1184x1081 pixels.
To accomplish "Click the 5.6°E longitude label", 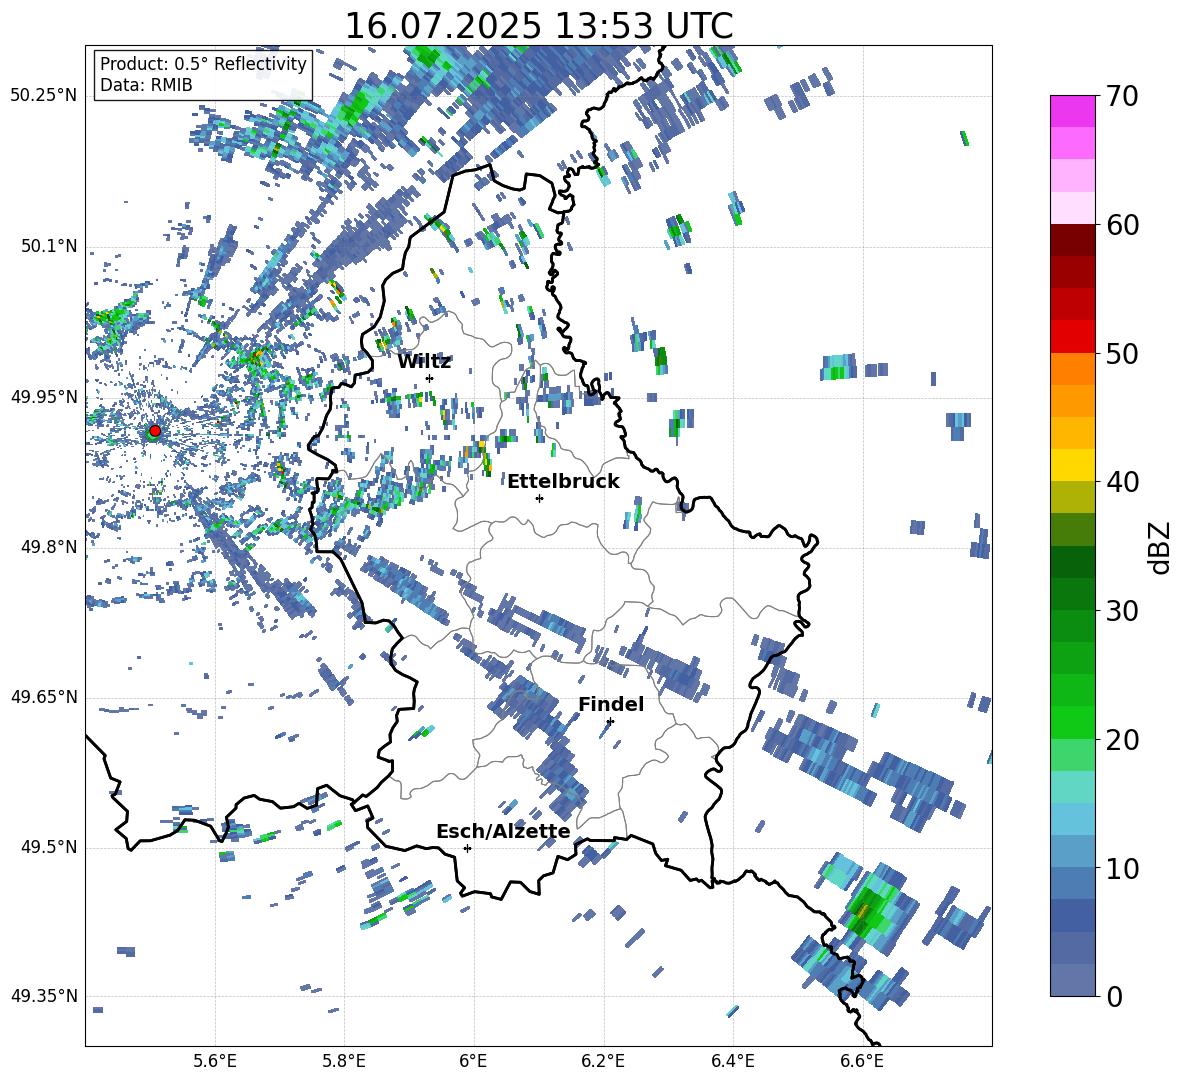I will (x=215, y=1061).
